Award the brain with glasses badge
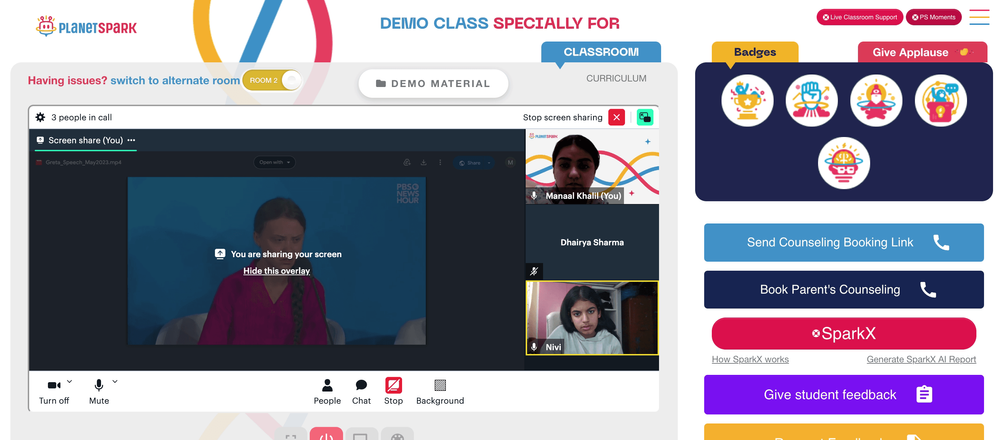1000x440 pixels. [x=844, y=163]
